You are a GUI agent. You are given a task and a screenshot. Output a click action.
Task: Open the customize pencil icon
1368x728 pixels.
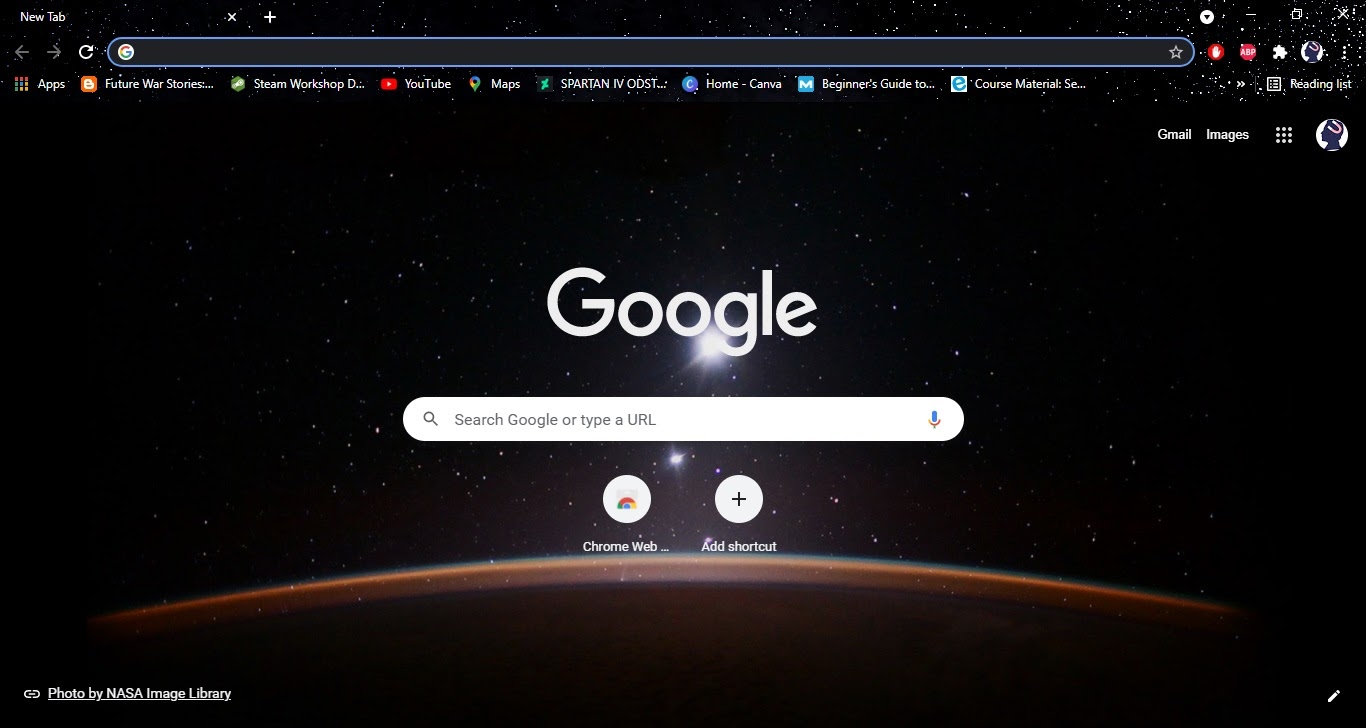(x=1334, y=694)
